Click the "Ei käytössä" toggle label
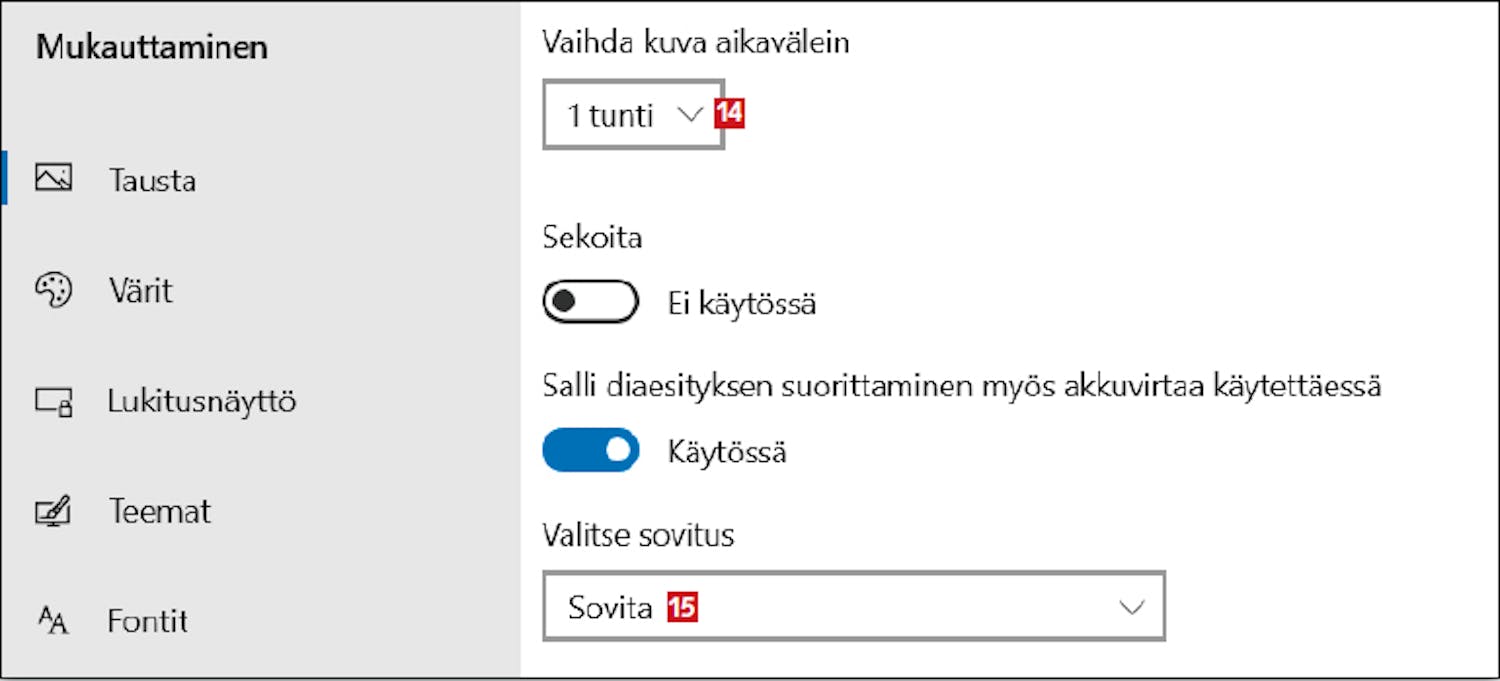Viewport: 1500px width, 681px height. click(741, 303)
